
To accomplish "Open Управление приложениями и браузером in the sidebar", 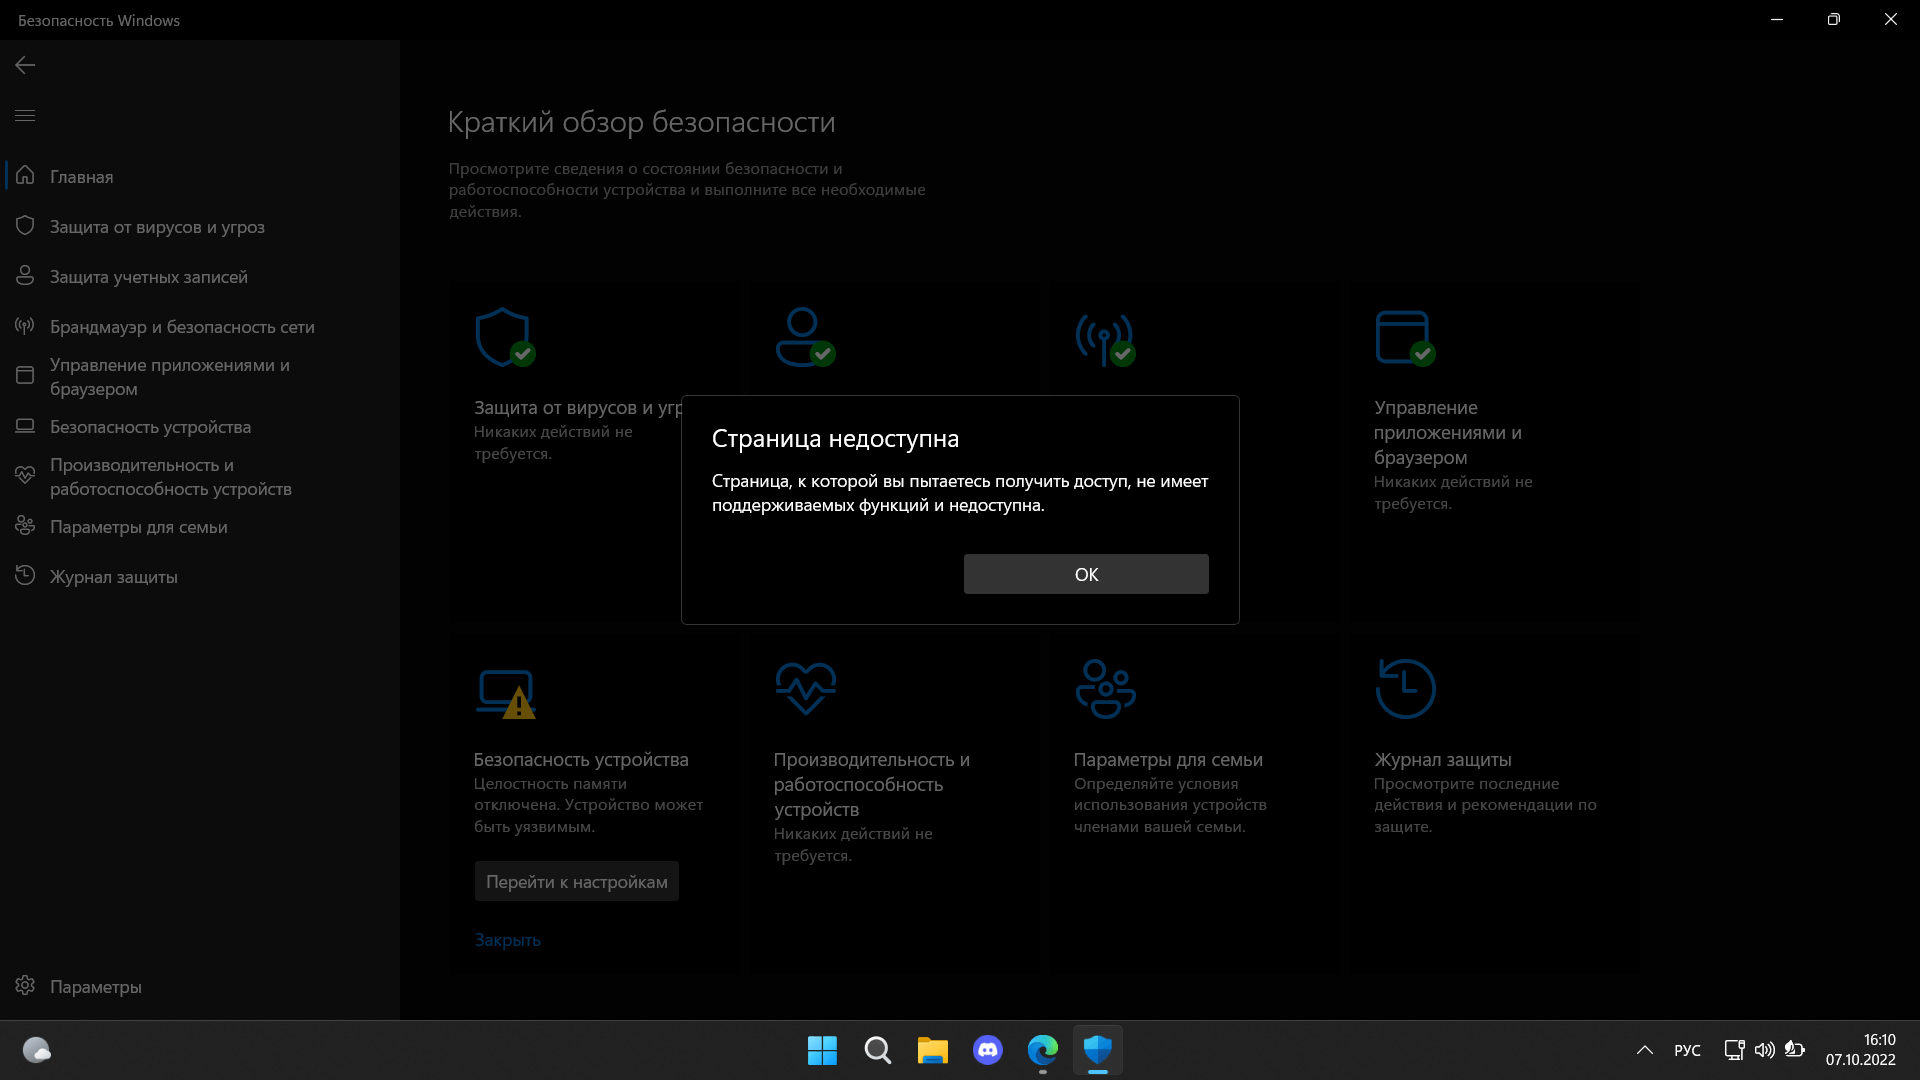I will (200, 376).
